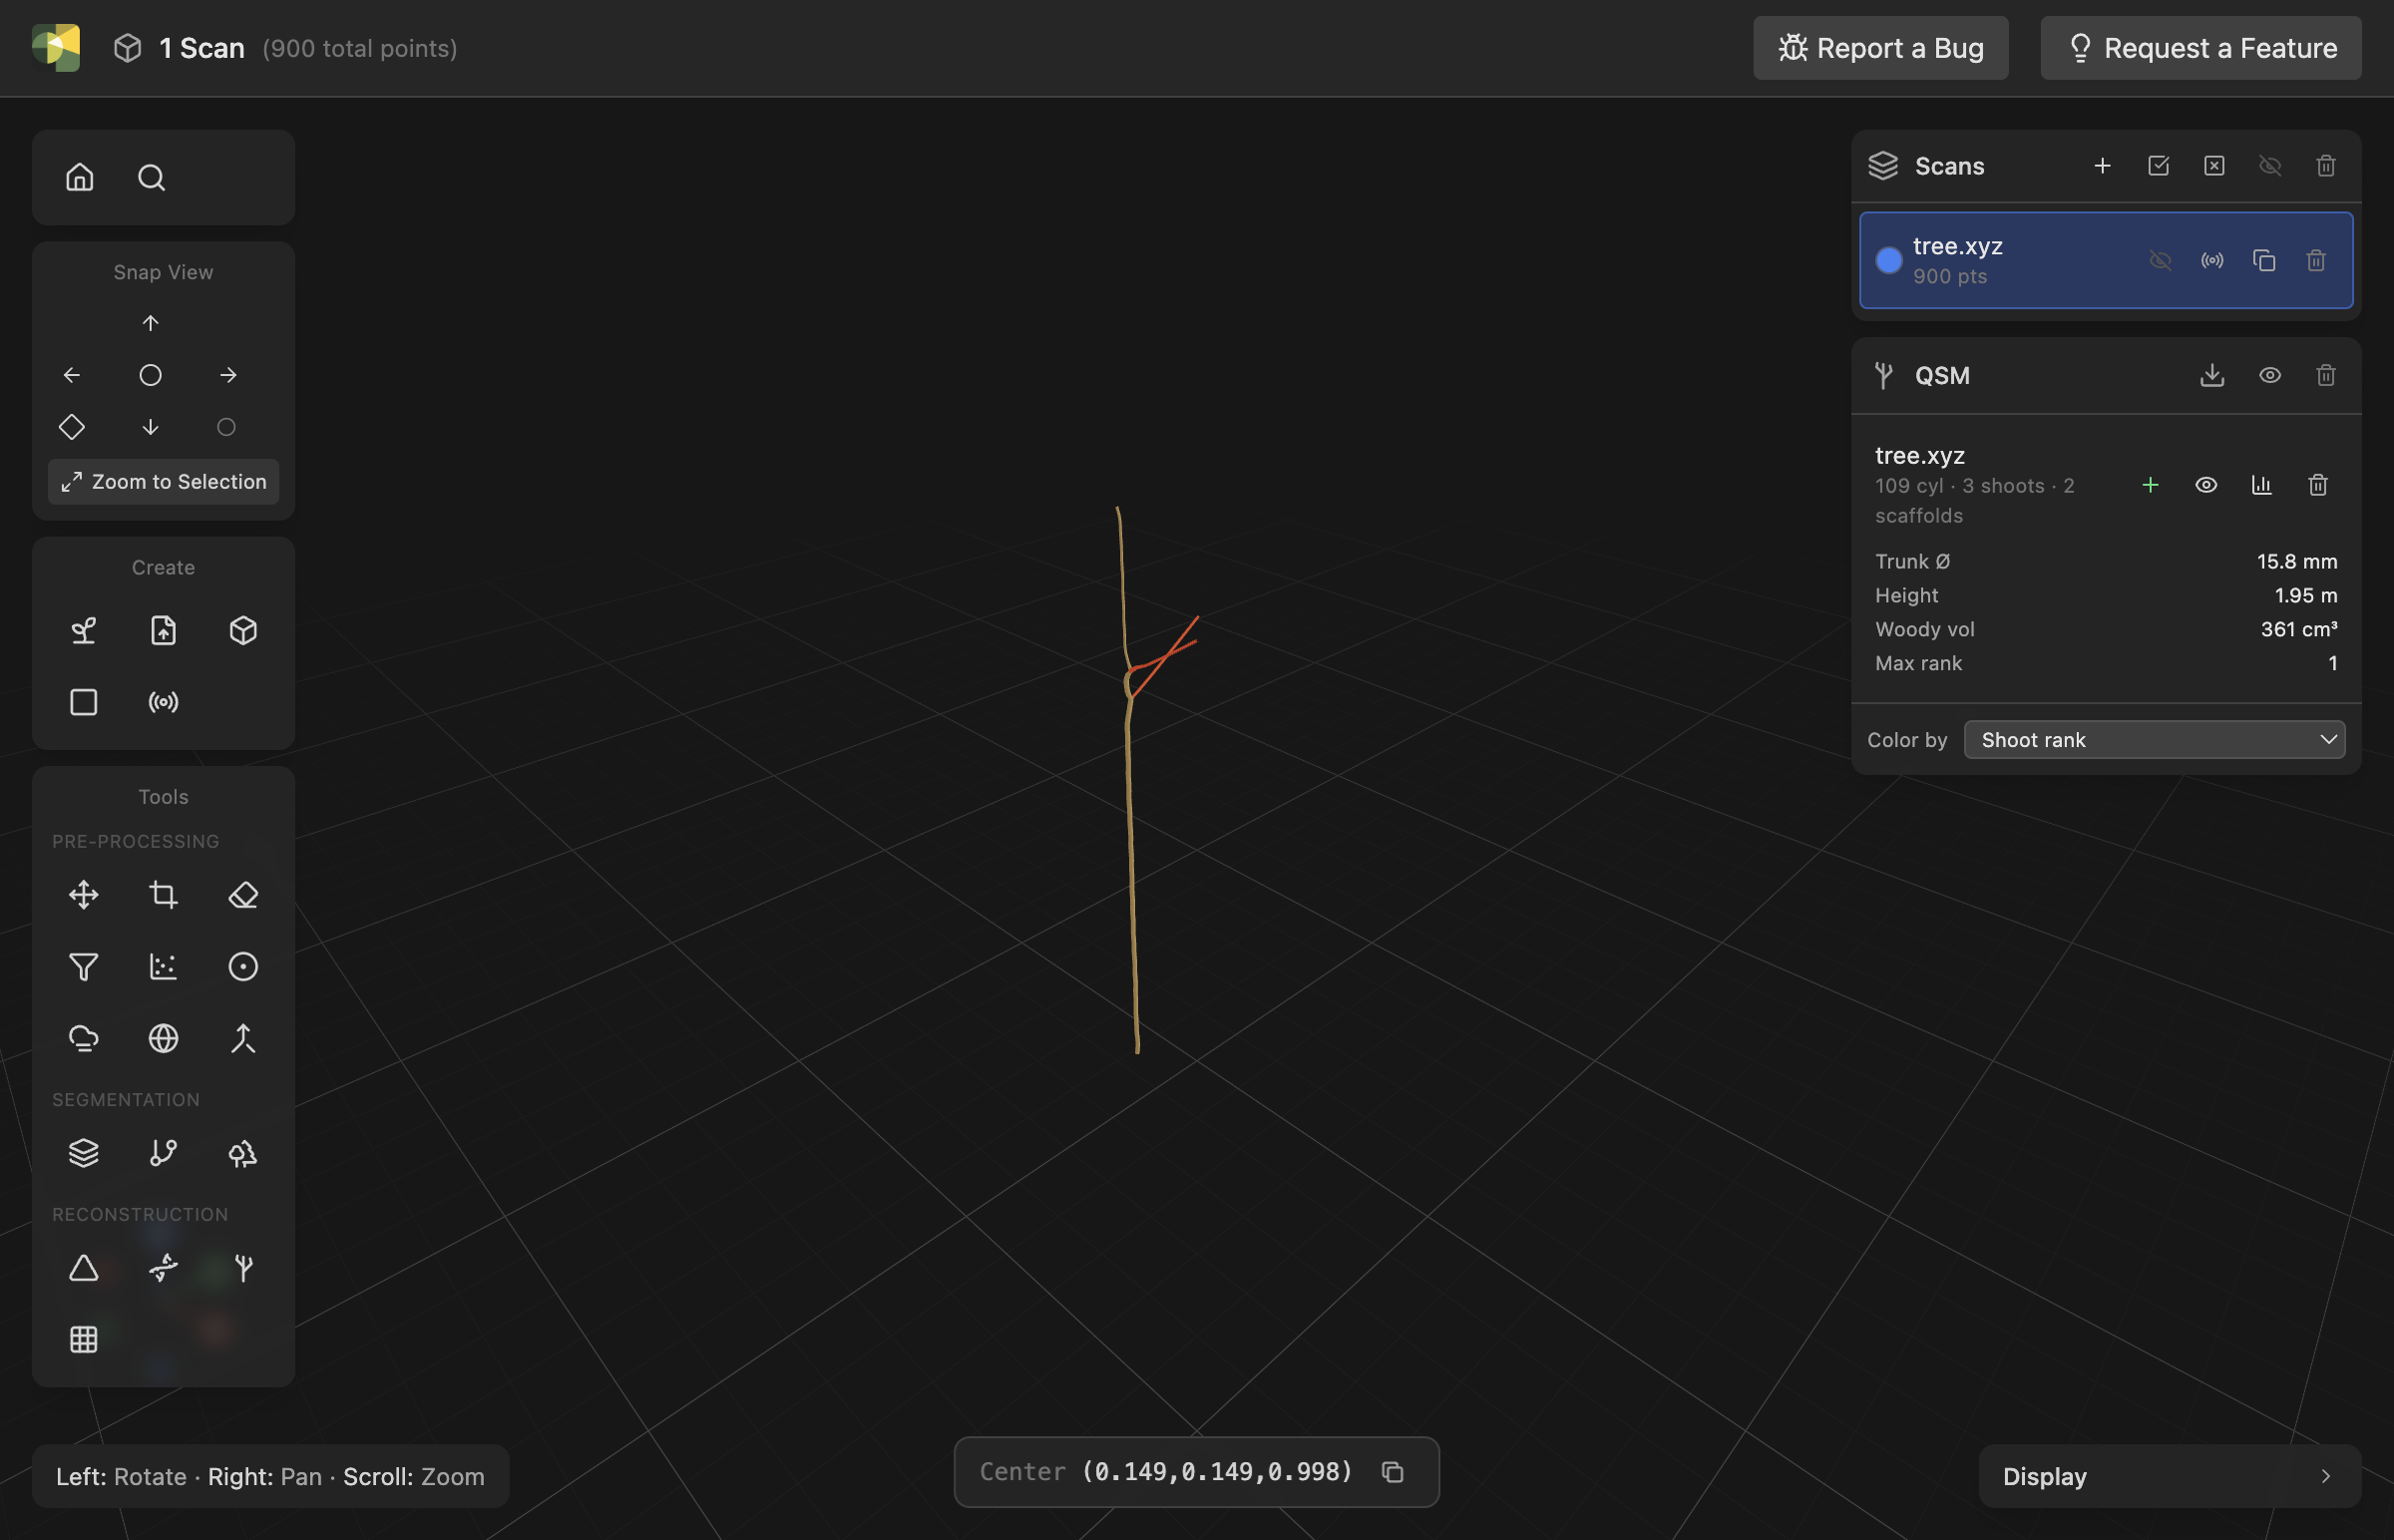Toggle the eye icon in the QSM header

click(x=2271, y=376)
